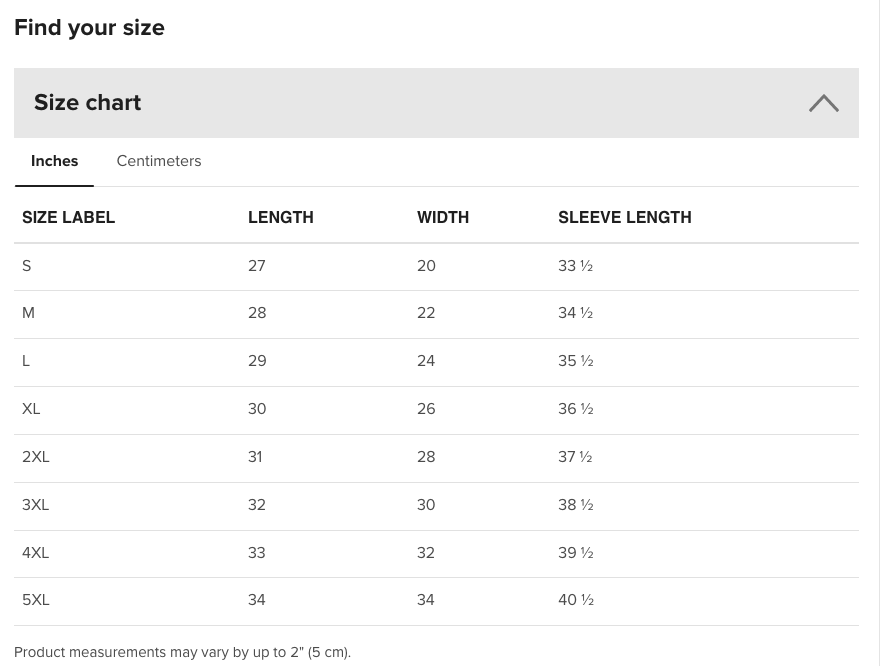Click the SLEEVE LENGTH column header
Screen dimensions: 880x666
pyautogui.click(x=625, y=218)
